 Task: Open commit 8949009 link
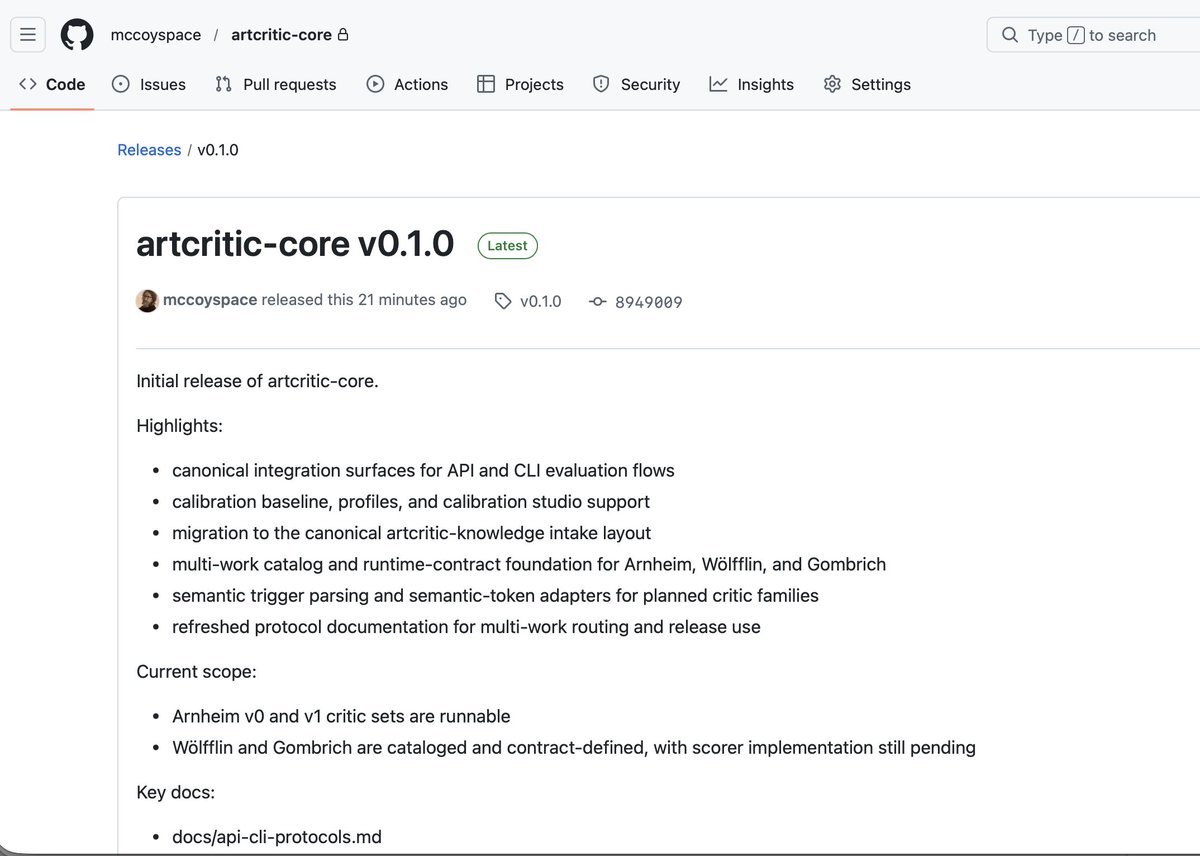point(649,302)
